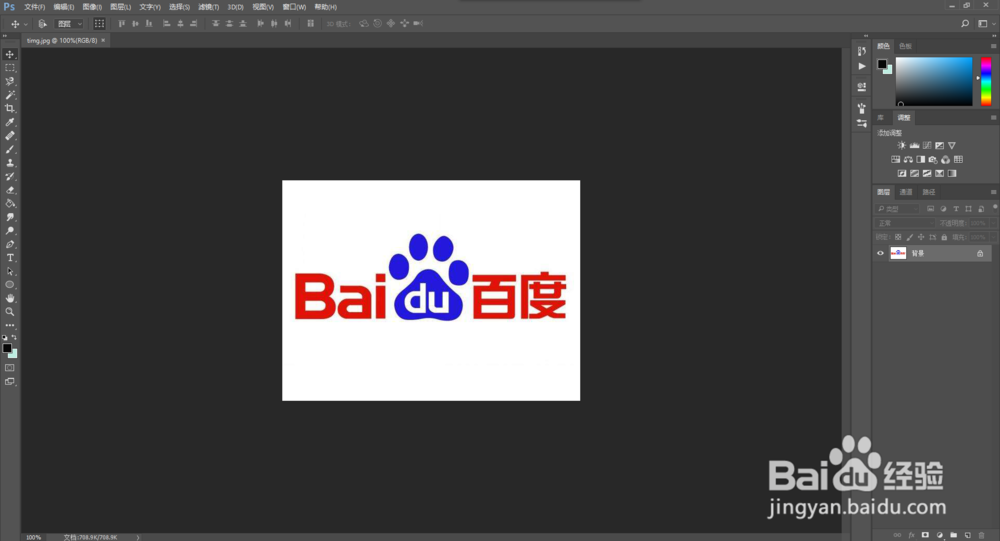Select the Eyedropper tool

pyautogui.click(x=10, y=122)
